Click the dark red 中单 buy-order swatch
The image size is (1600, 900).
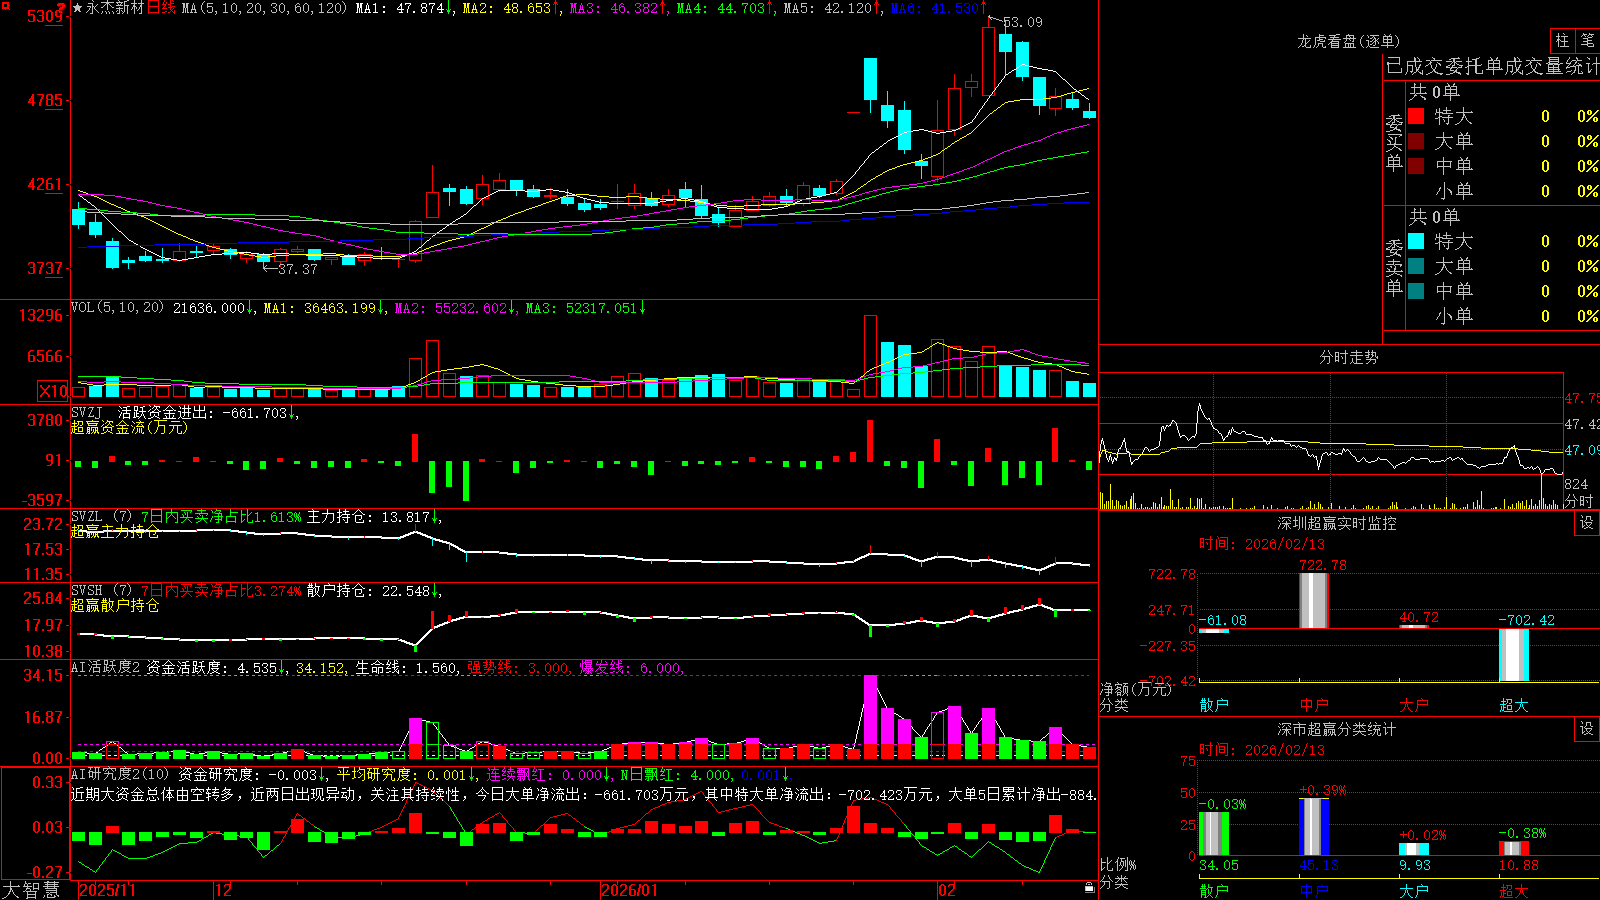coord(1416,166)
